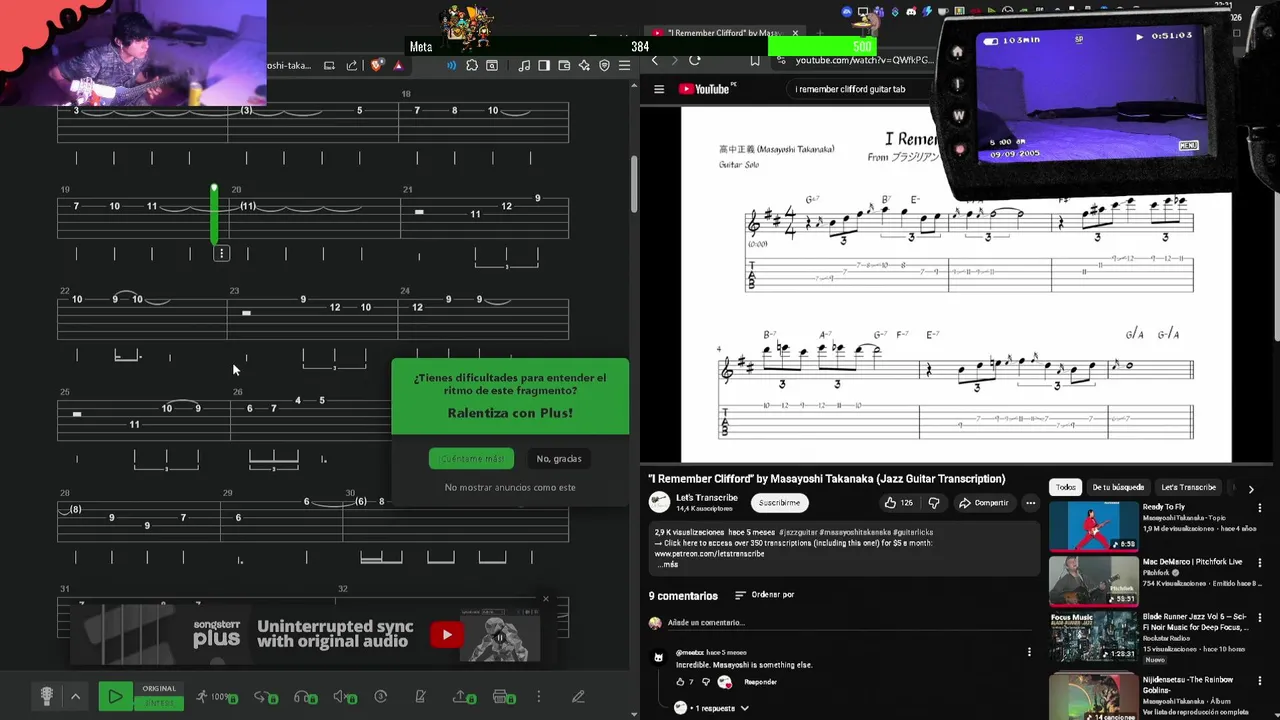Click Cuéntame más in the Plus popup
This screenshot has width=1280, height=720.
click(x=471, y=458)
